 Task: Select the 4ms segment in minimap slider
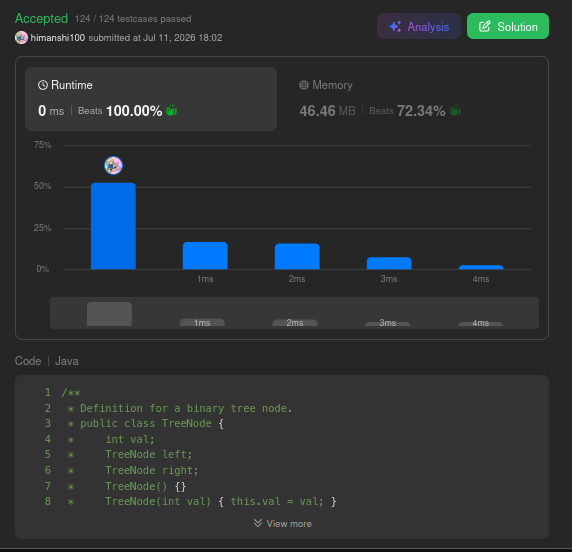tap(480, 324)
